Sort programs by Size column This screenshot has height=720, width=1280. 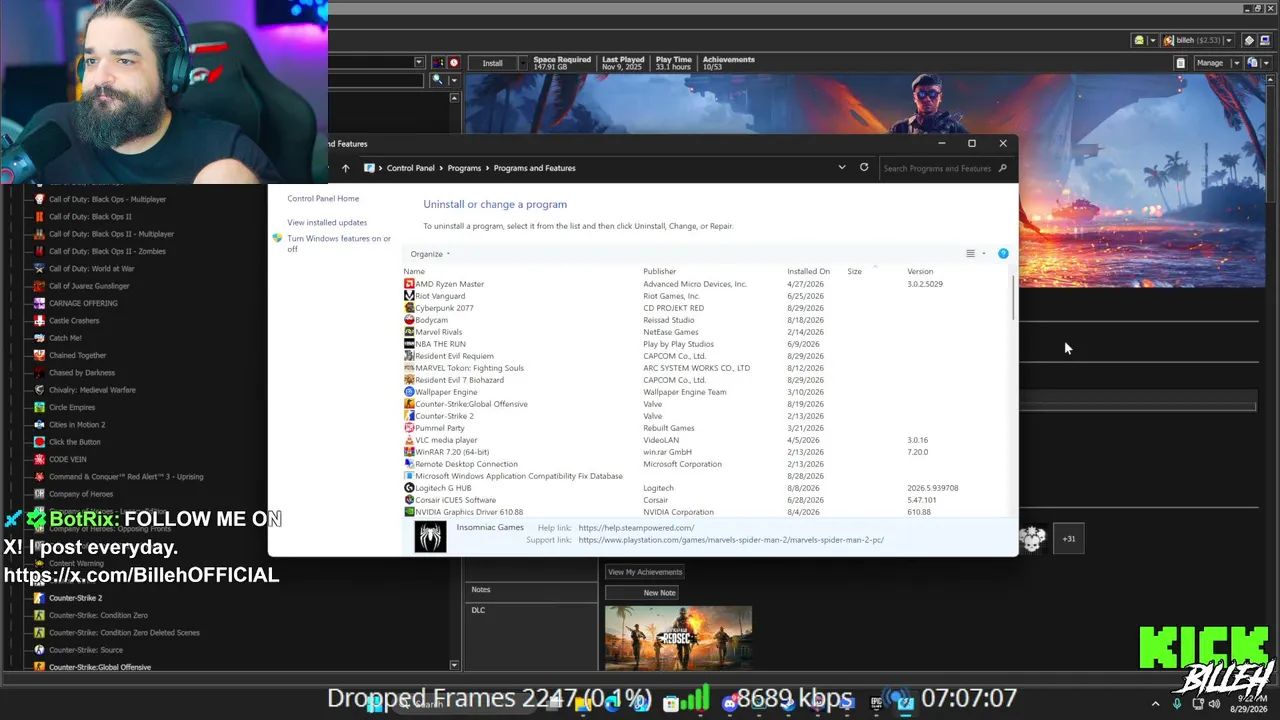click(x=854, y=272)
